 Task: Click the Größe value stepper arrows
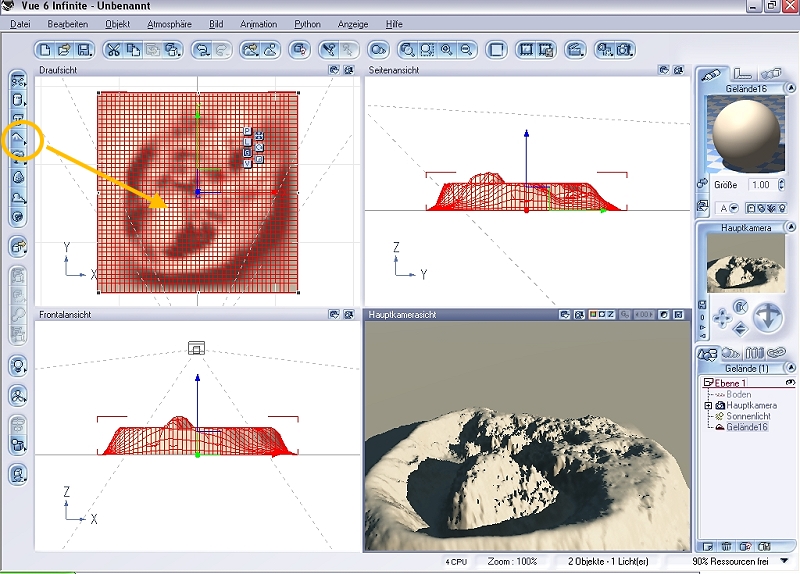[x=781, y=185]
